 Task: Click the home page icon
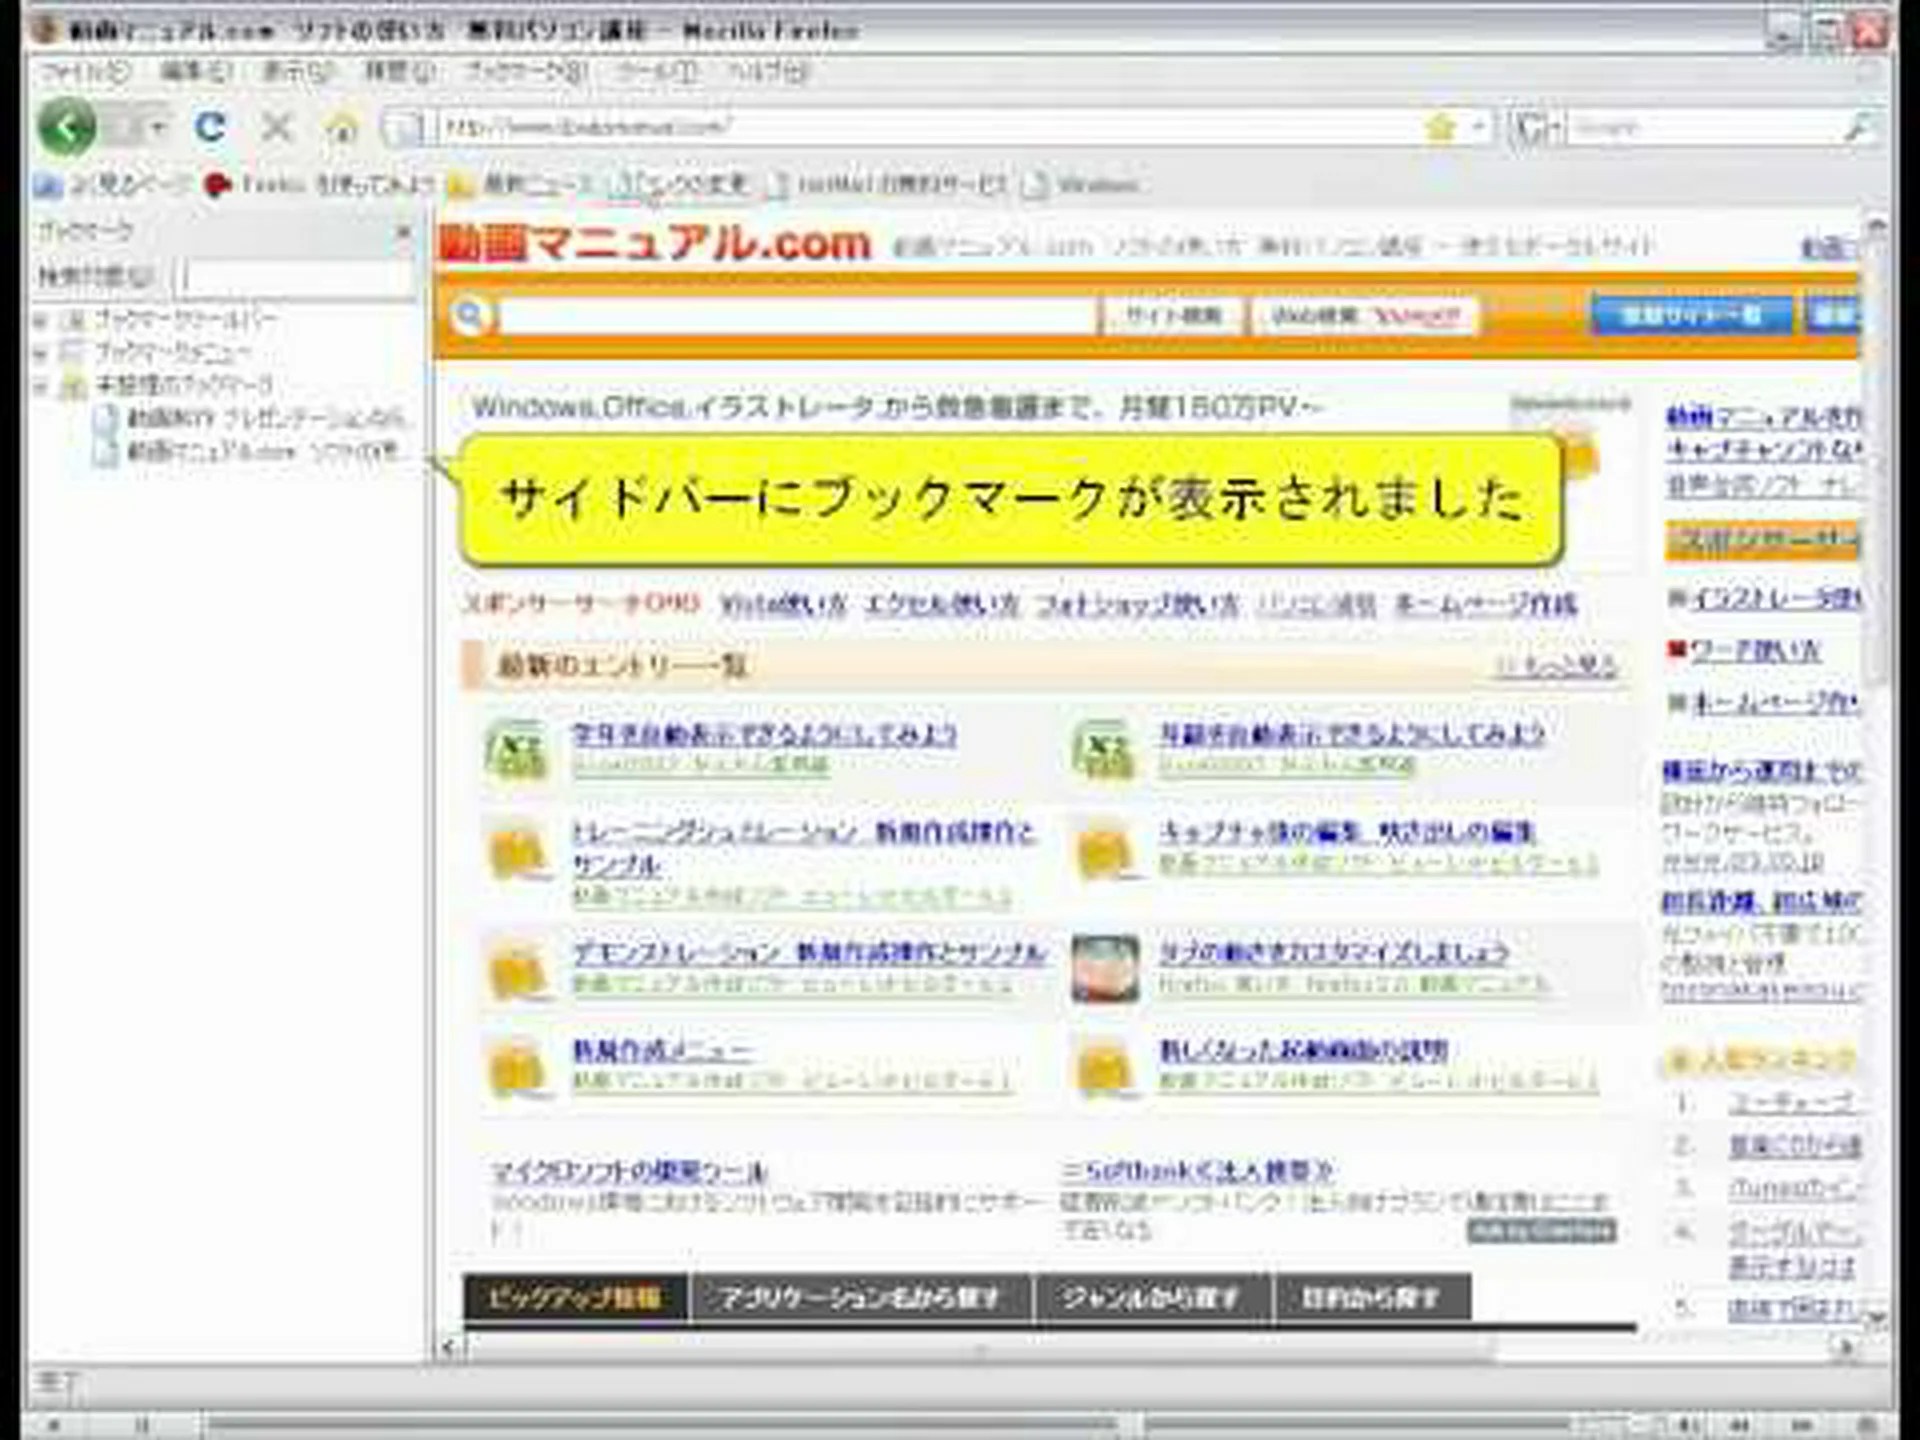[x=343, y=128]
